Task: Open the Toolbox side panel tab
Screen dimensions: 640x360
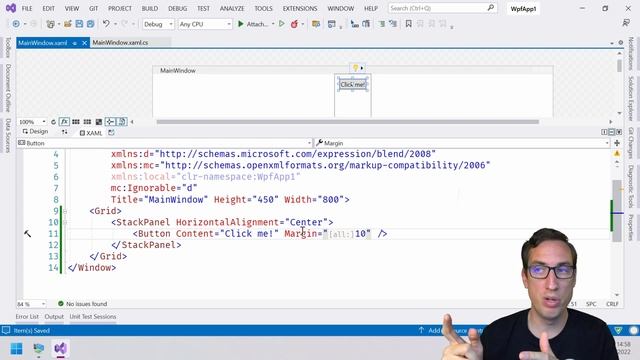Action: point(8,47)
